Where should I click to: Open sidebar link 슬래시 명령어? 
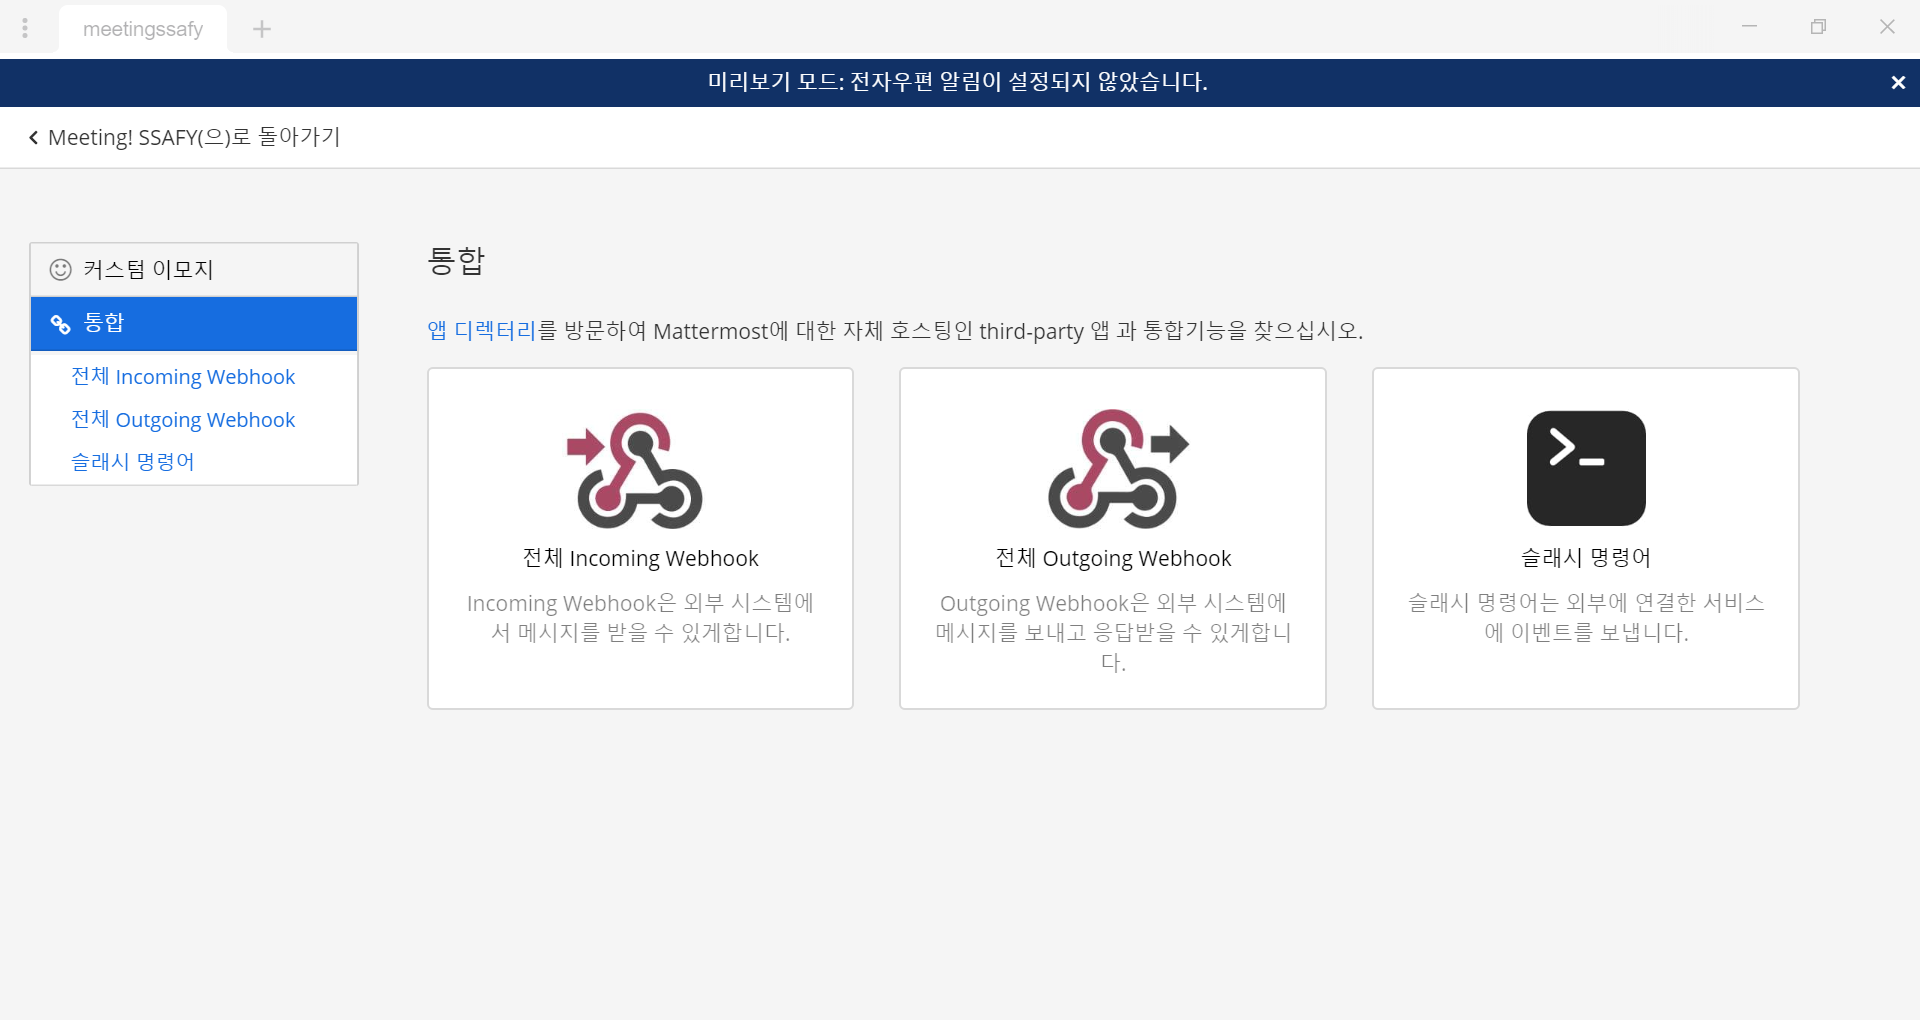tap(133, 462)
